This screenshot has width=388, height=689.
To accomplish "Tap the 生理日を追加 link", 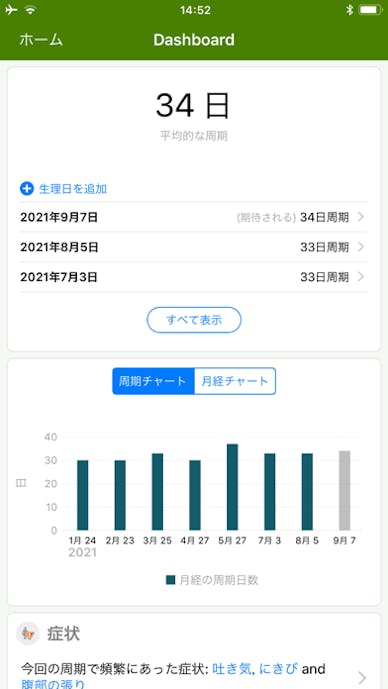I will tap(73, 189).
